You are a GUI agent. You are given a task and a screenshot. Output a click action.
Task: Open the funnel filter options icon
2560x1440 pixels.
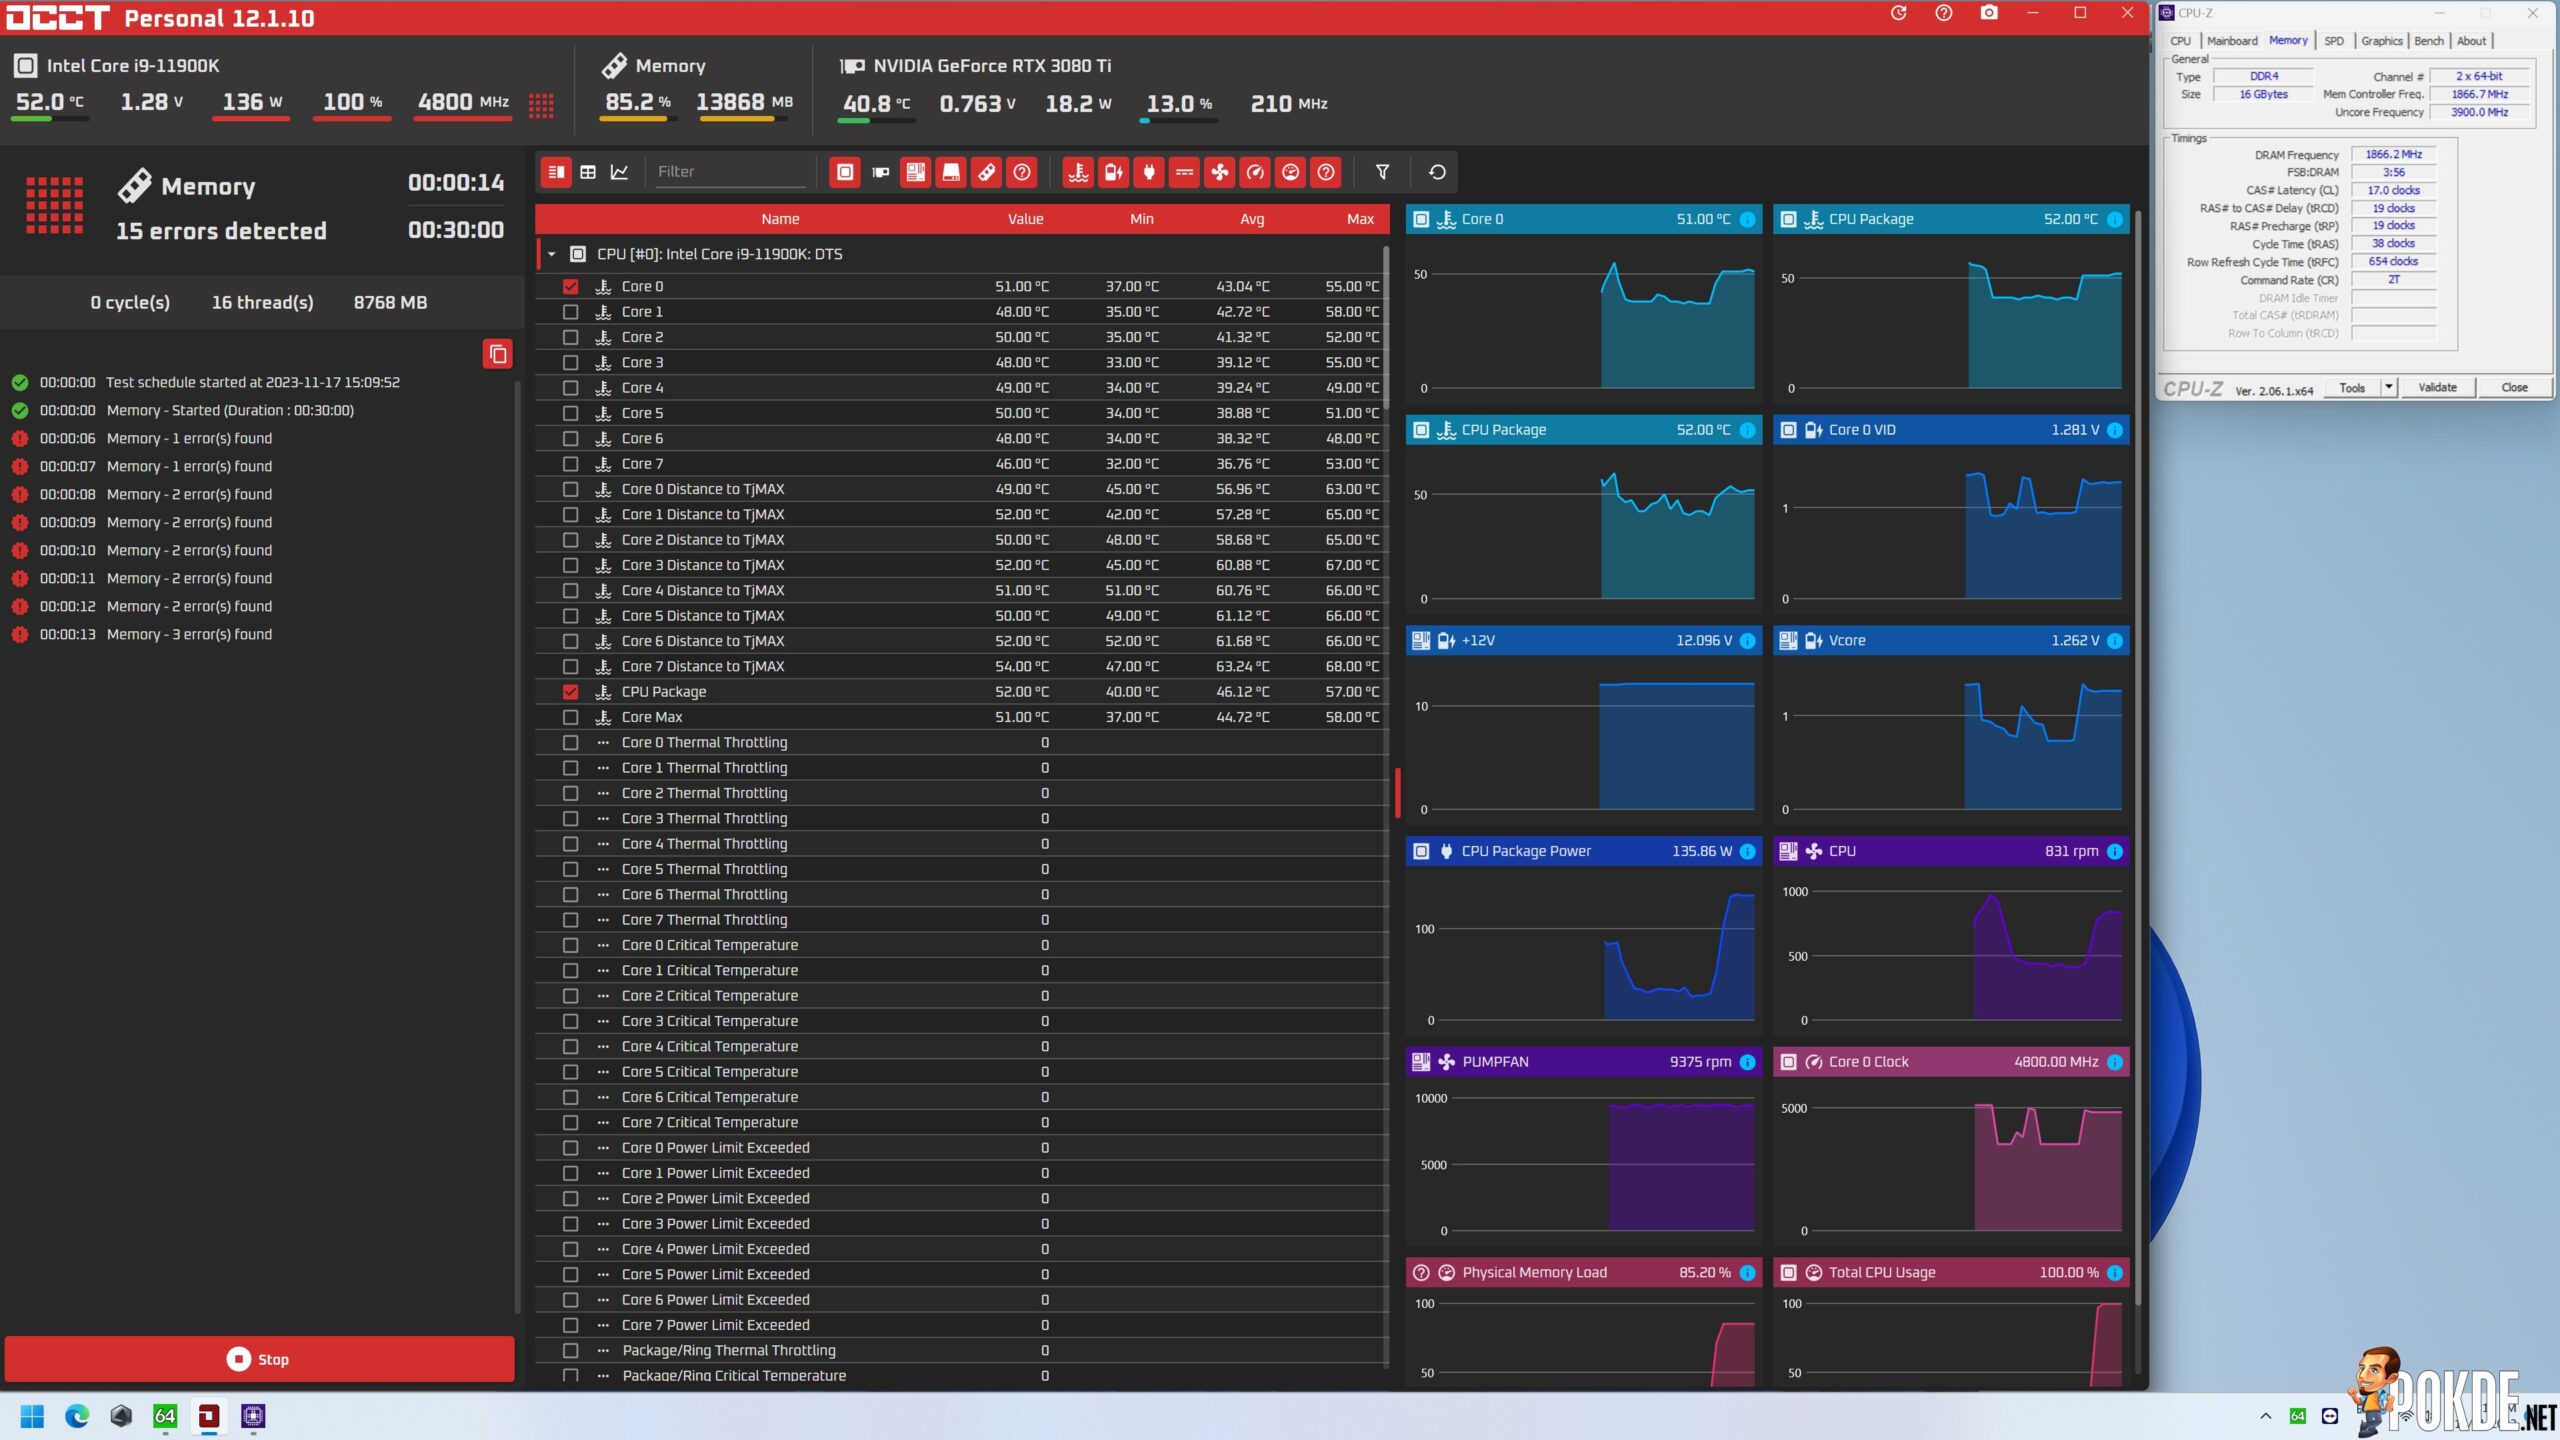click(x=1382, y=172)
